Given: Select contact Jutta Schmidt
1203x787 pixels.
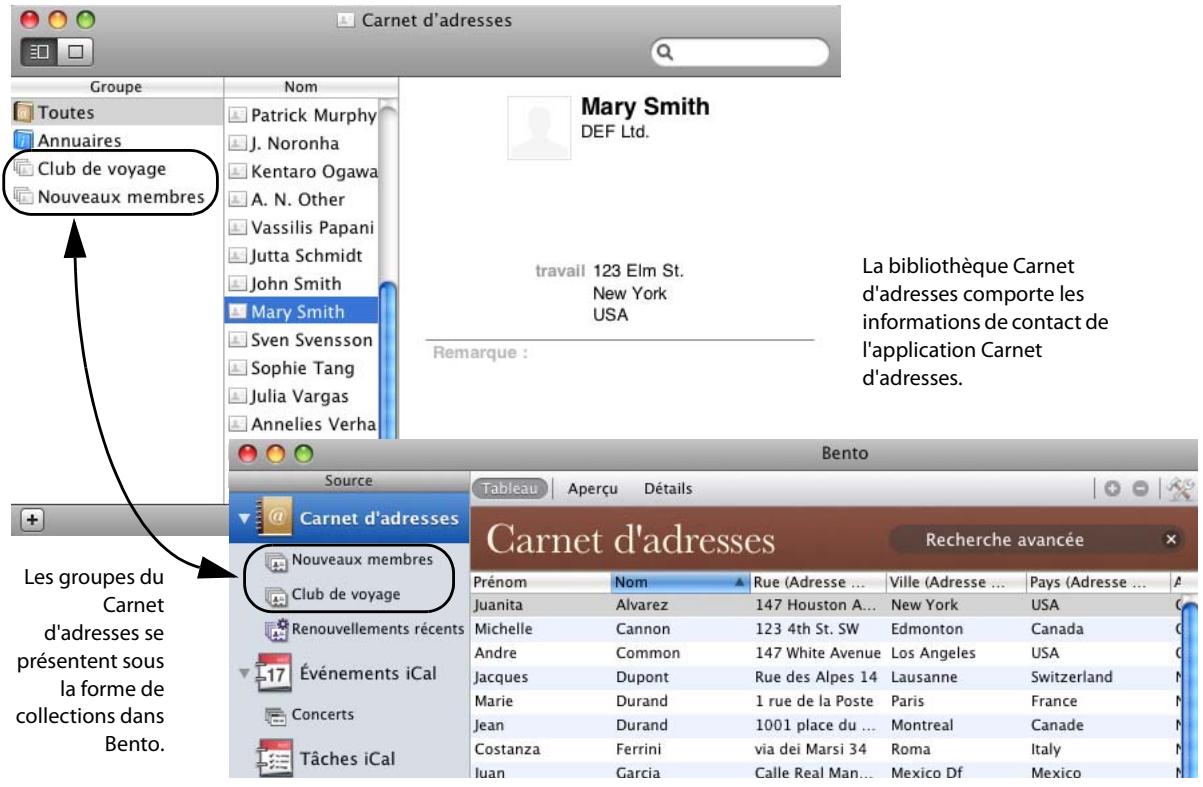Looking at the screenshot, I should coord(301,254).
